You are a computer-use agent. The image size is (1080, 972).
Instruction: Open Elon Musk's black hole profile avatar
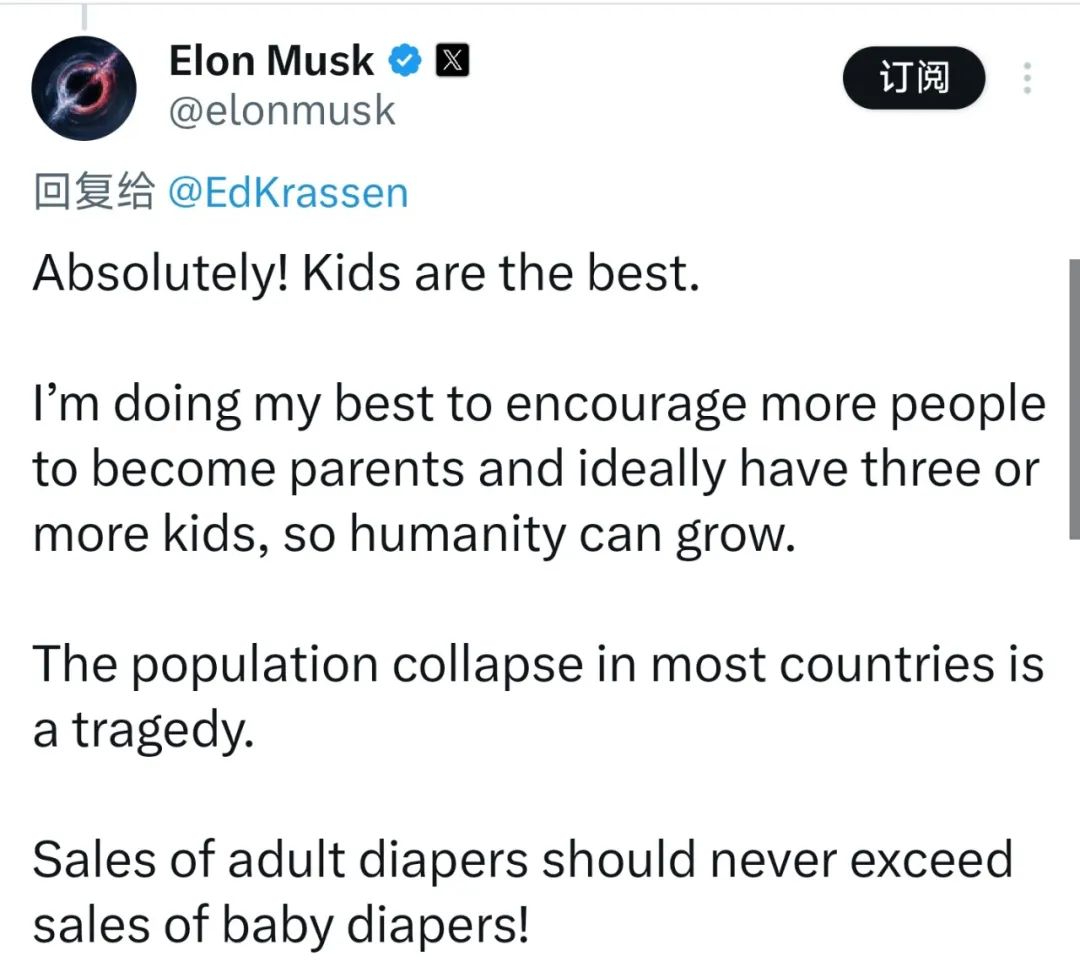pos(84,88)
